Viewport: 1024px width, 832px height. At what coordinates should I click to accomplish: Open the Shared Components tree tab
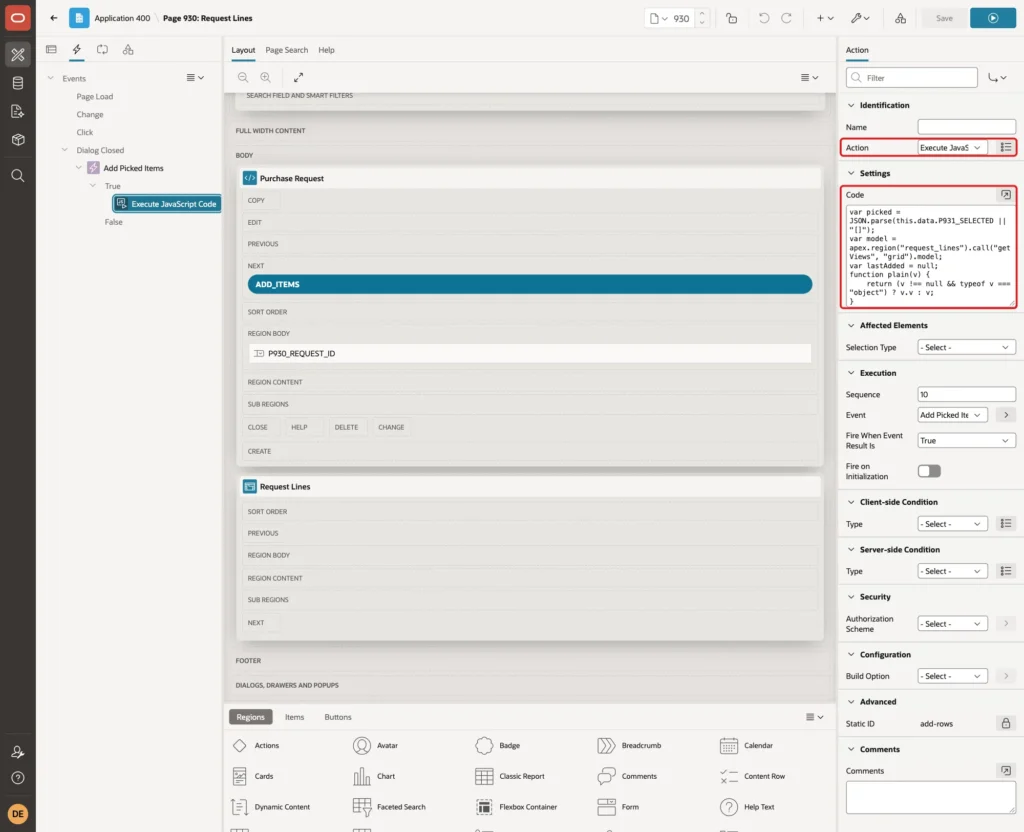[x=128, y=50]
